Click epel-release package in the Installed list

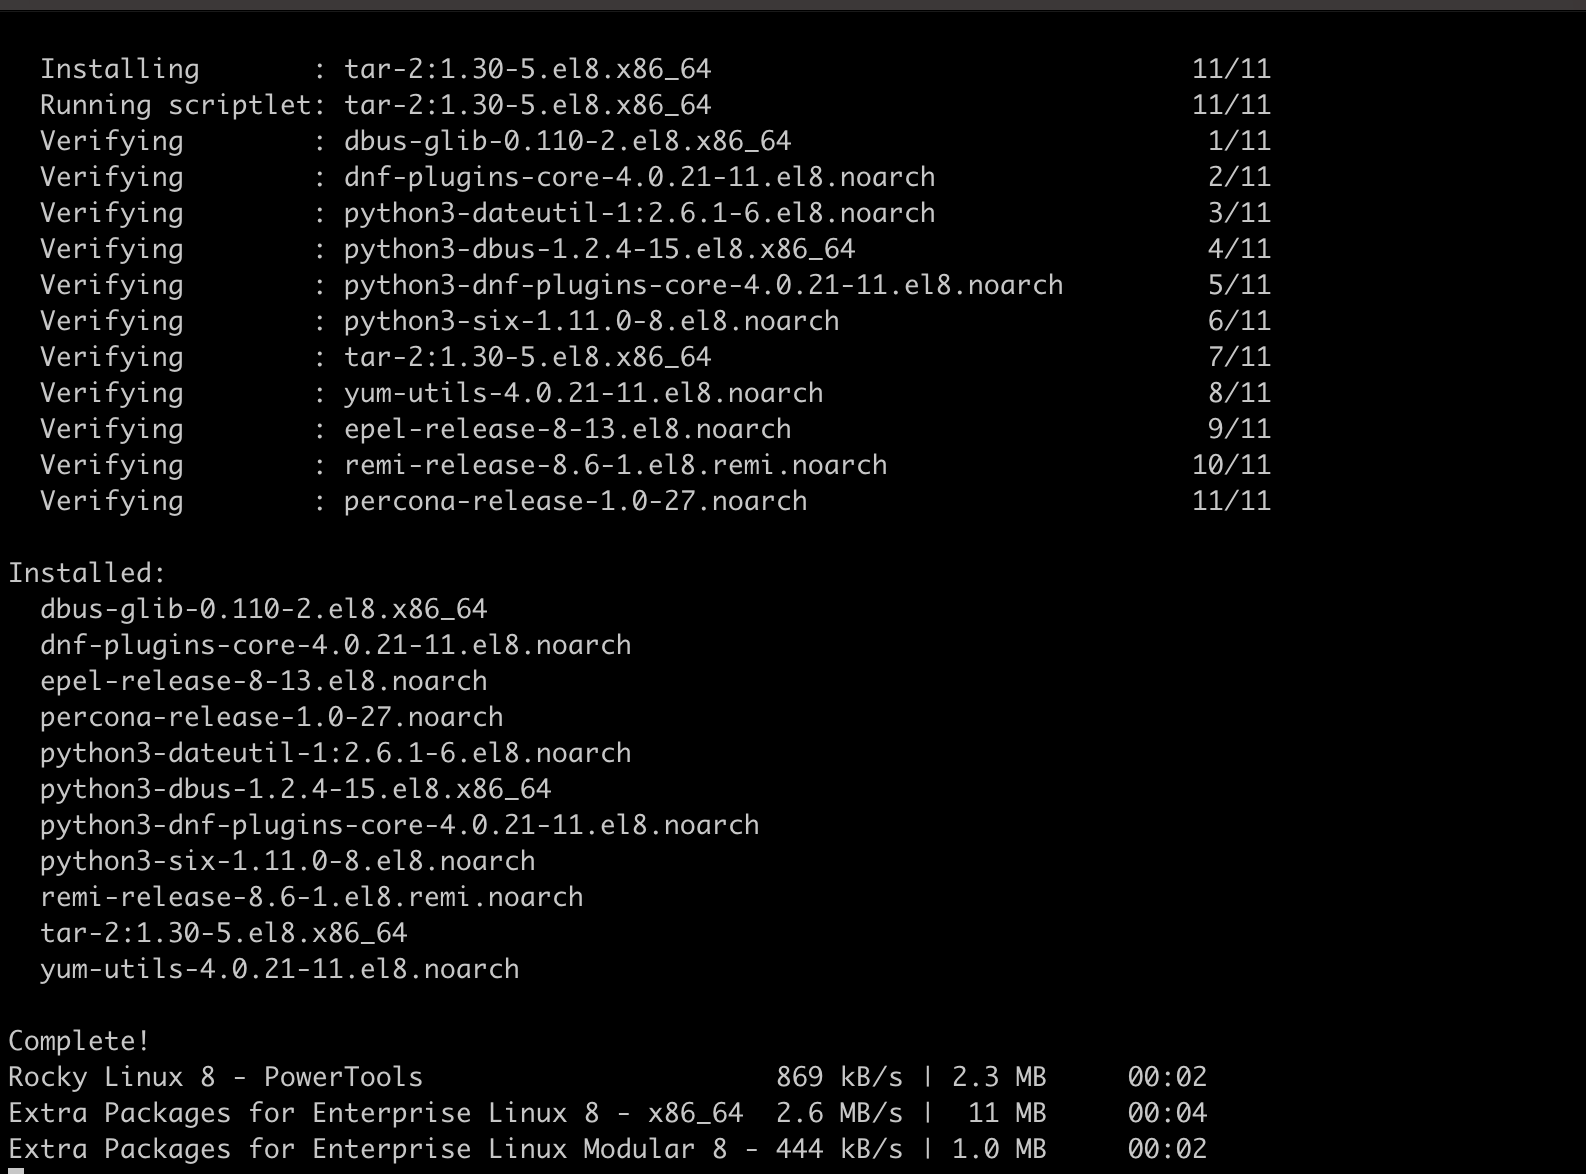click(263, 681)
